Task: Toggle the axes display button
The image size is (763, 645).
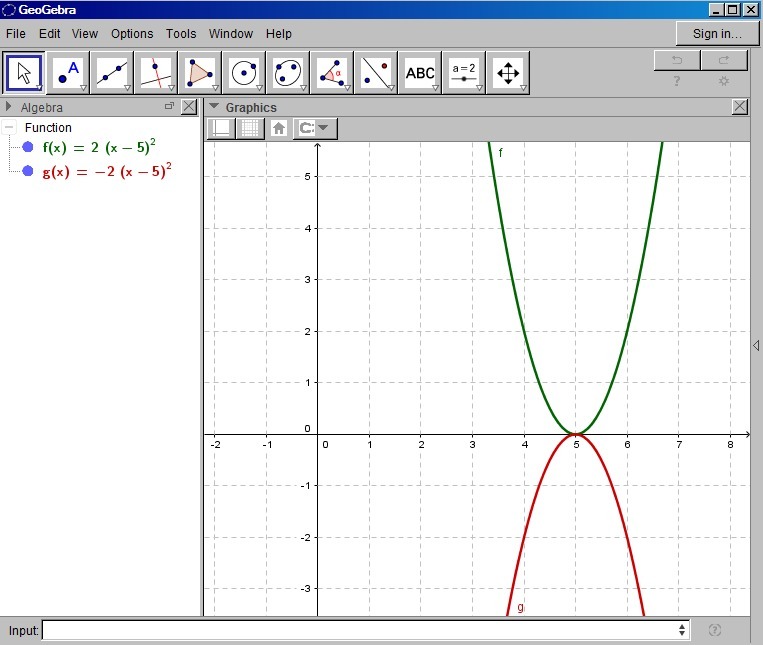Action: (220, 128)
